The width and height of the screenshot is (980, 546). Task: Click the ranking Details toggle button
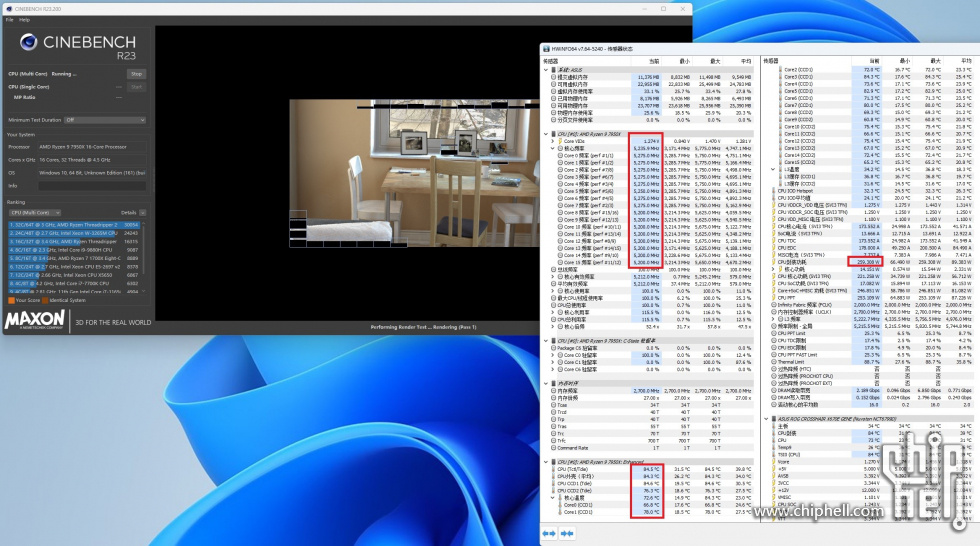pos(142,212)
